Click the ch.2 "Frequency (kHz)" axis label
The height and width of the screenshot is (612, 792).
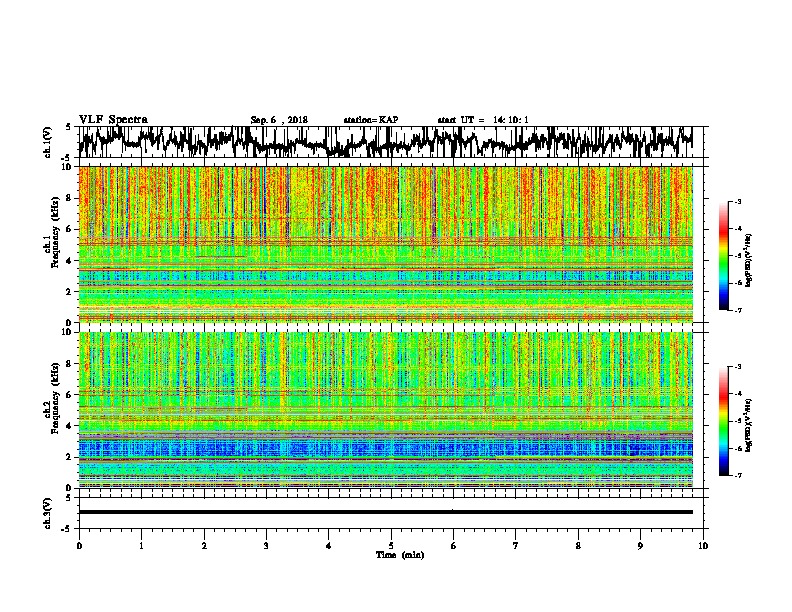pyautogui.click(x=55, y=397)
